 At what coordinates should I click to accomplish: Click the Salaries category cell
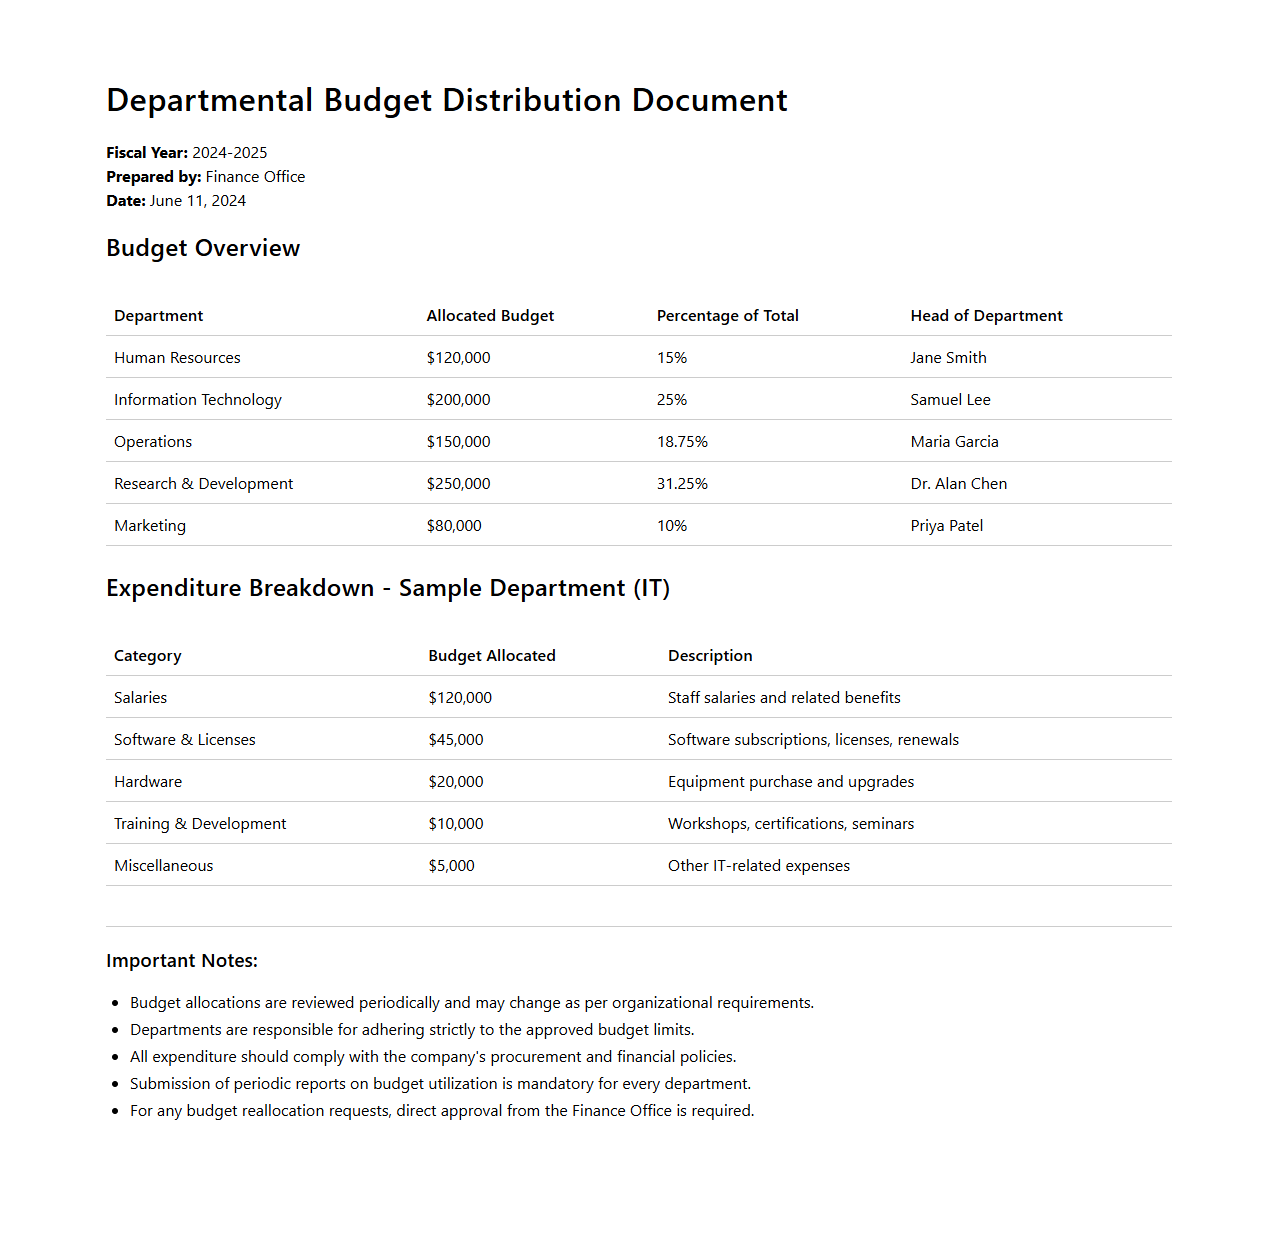[x=140, y=698]
